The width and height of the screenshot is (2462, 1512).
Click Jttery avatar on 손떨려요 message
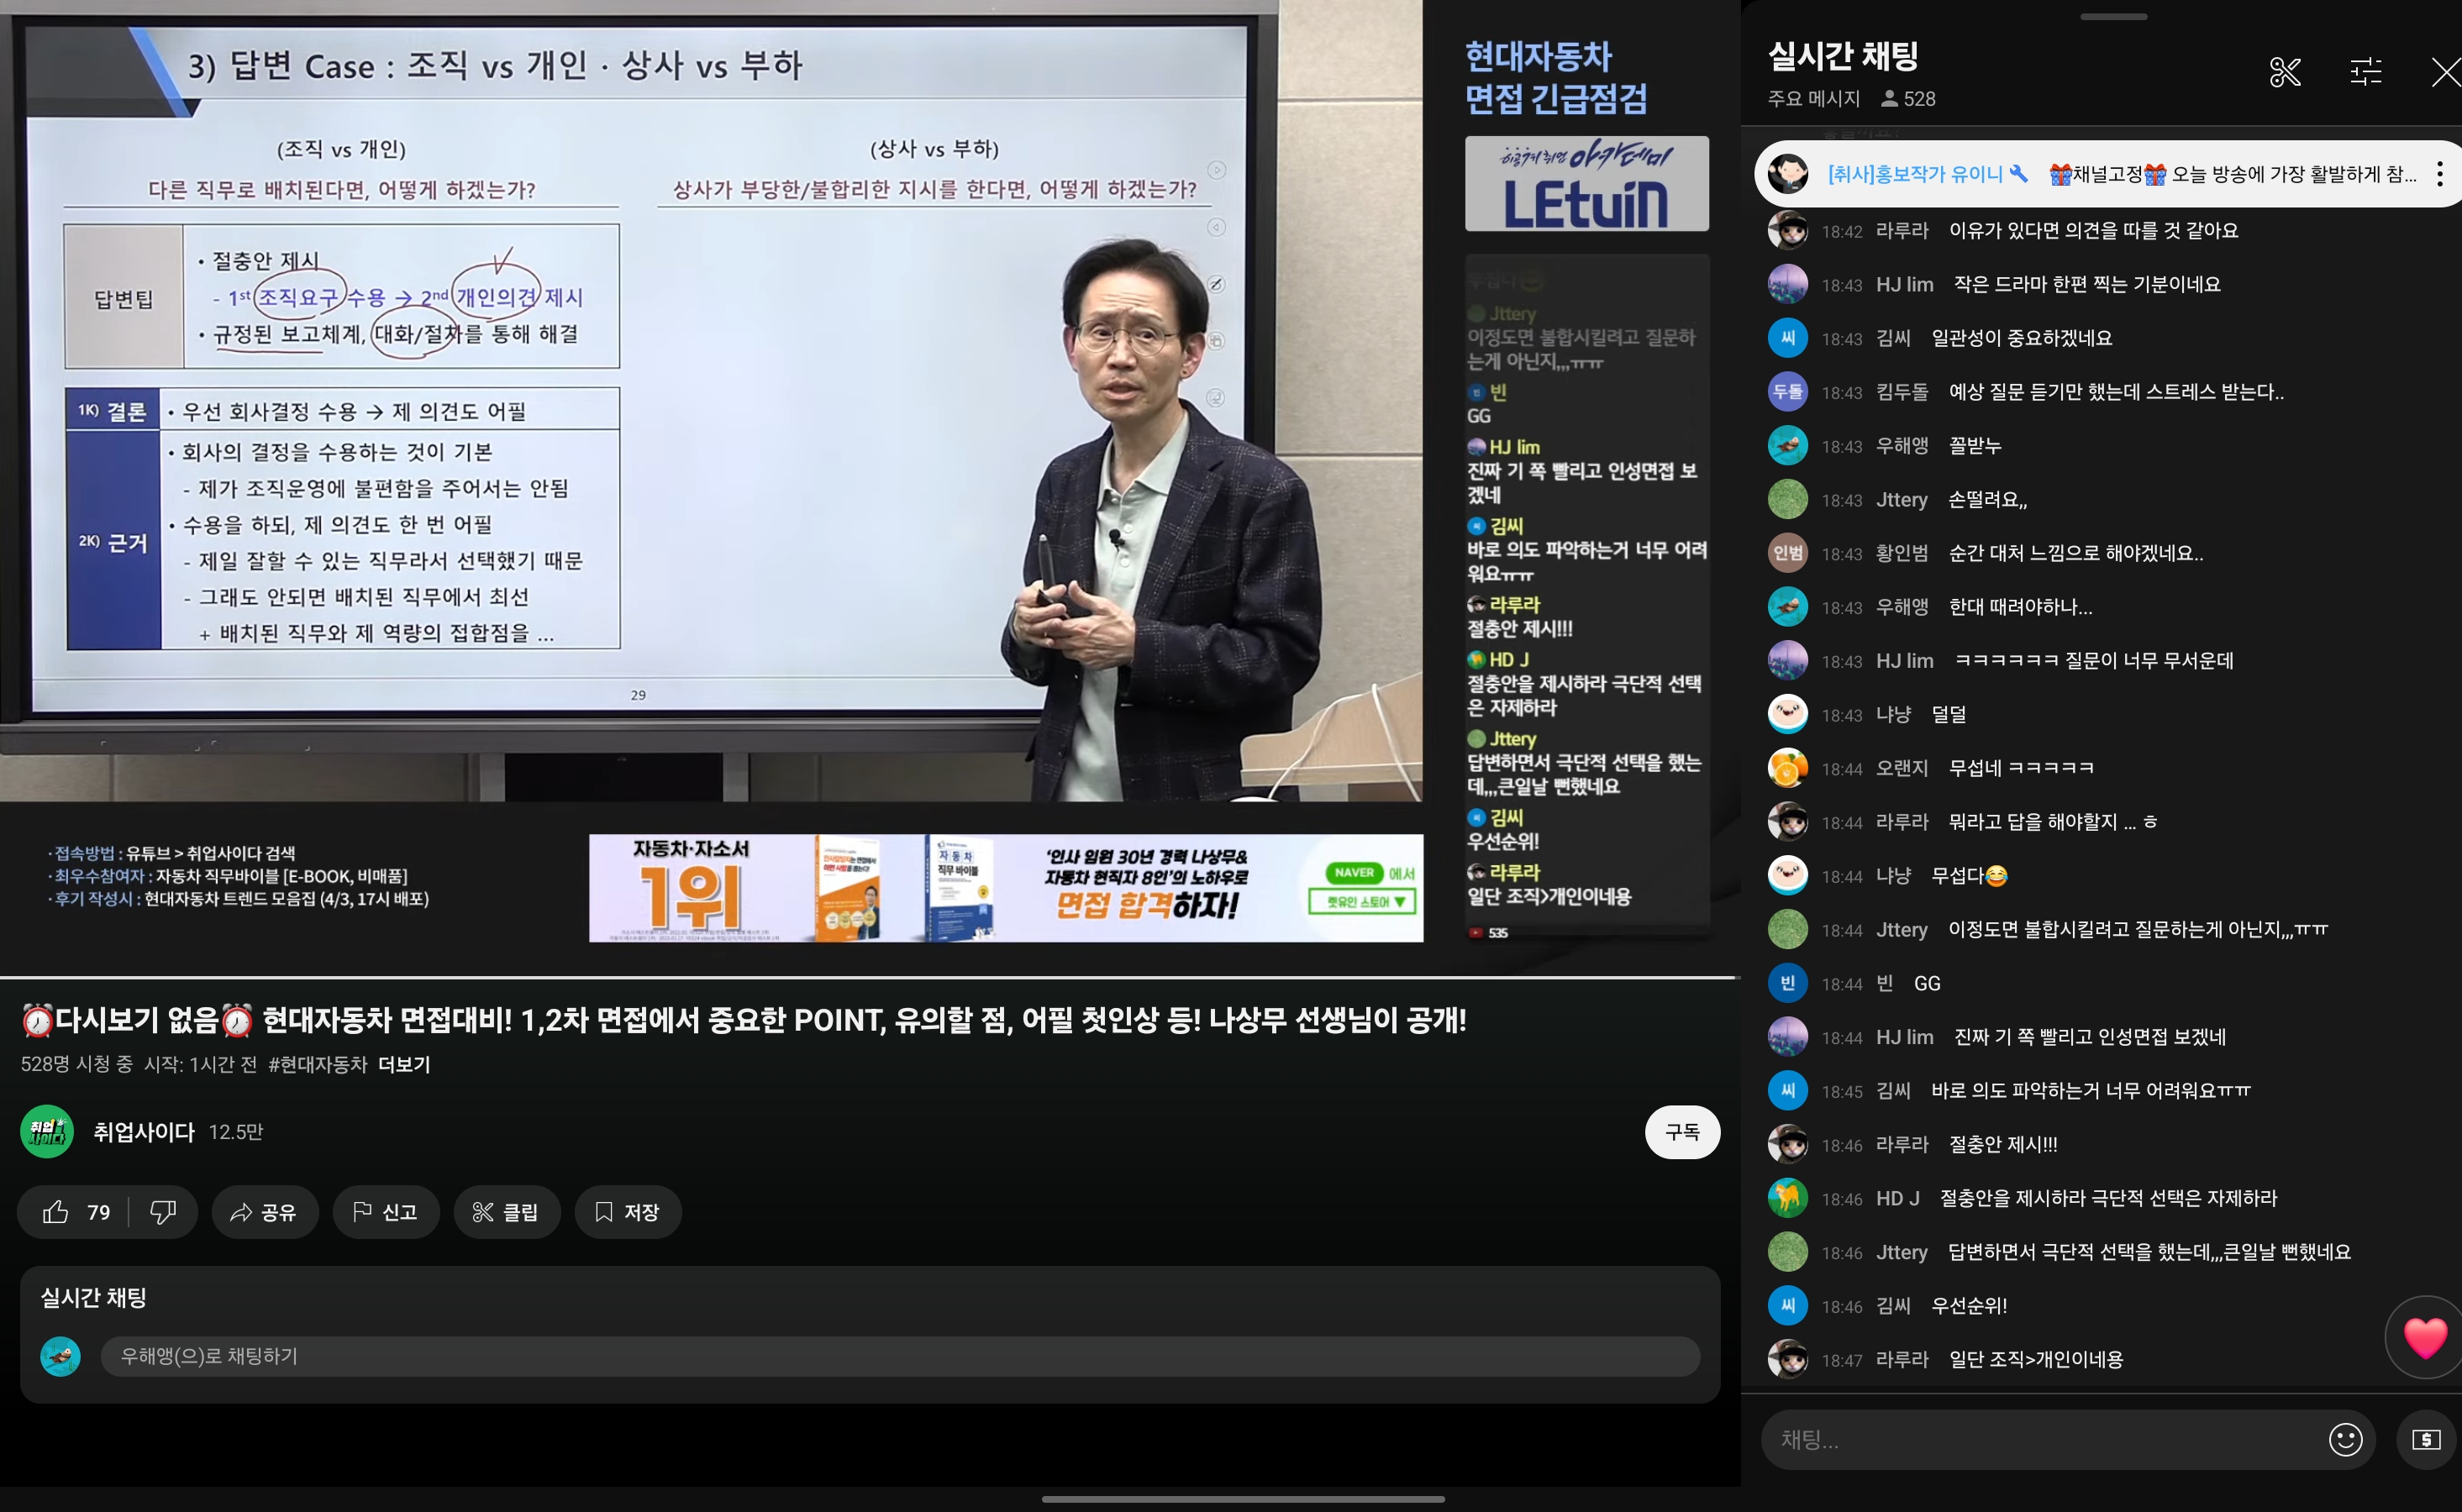1787,499
